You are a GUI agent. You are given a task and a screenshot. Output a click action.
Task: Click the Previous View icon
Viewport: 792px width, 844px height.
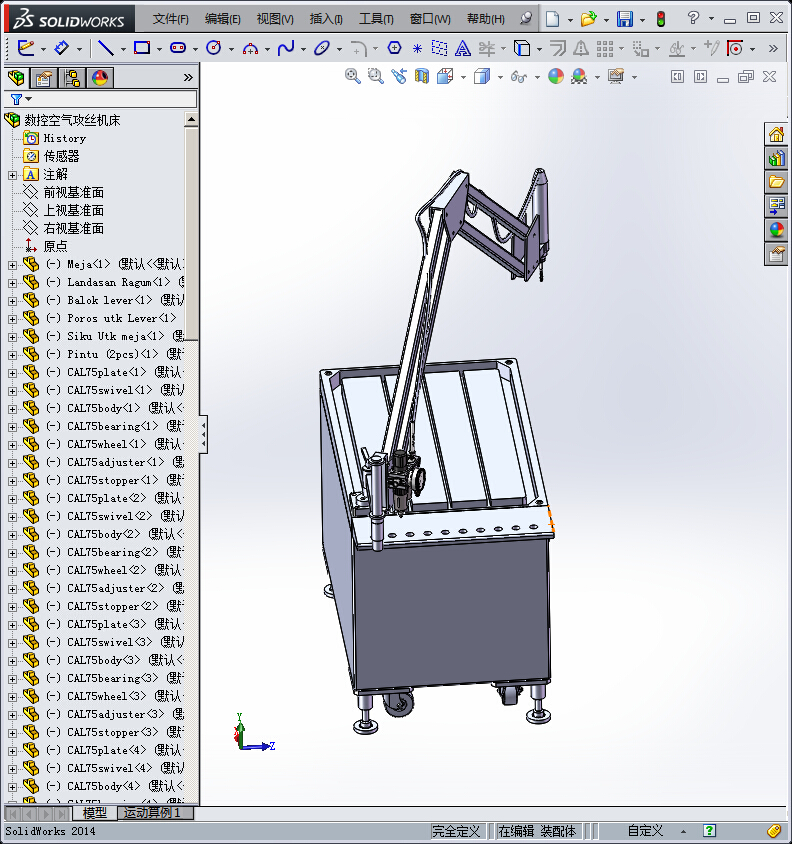[398, 76]
